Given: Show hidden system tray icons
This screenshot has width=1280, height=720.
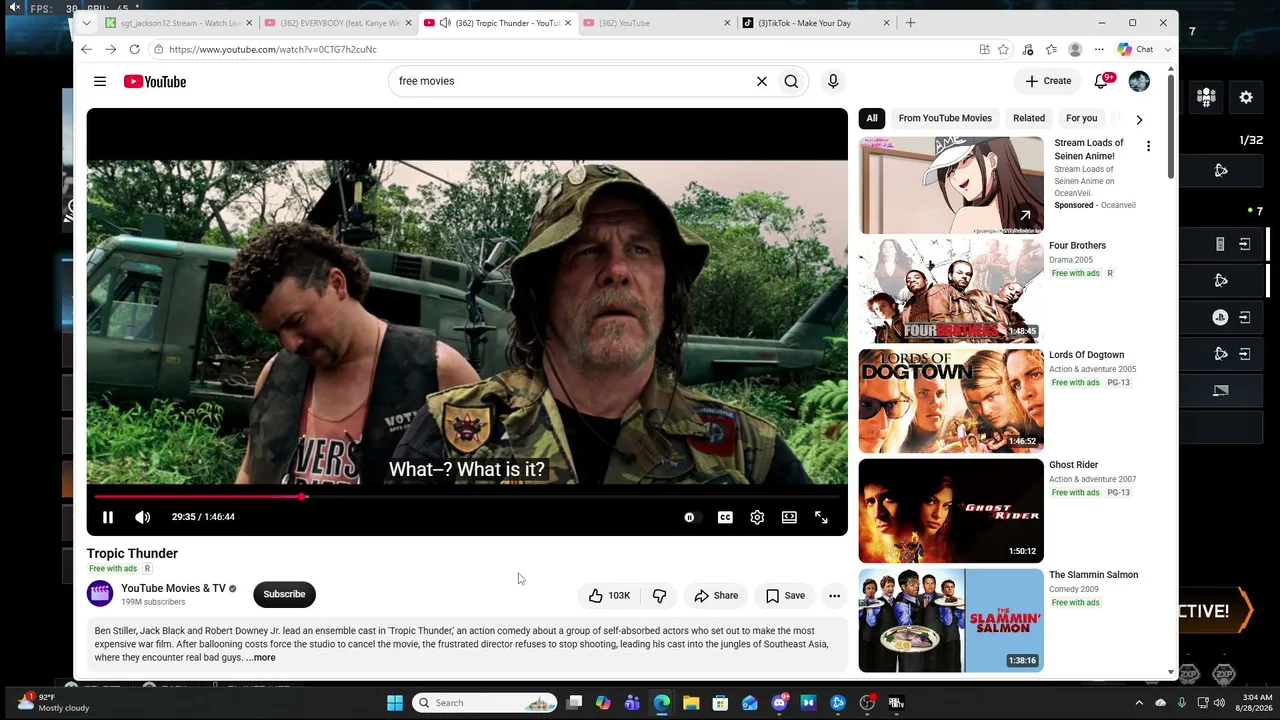Looking at the screenshot, I should (1138, 703).
